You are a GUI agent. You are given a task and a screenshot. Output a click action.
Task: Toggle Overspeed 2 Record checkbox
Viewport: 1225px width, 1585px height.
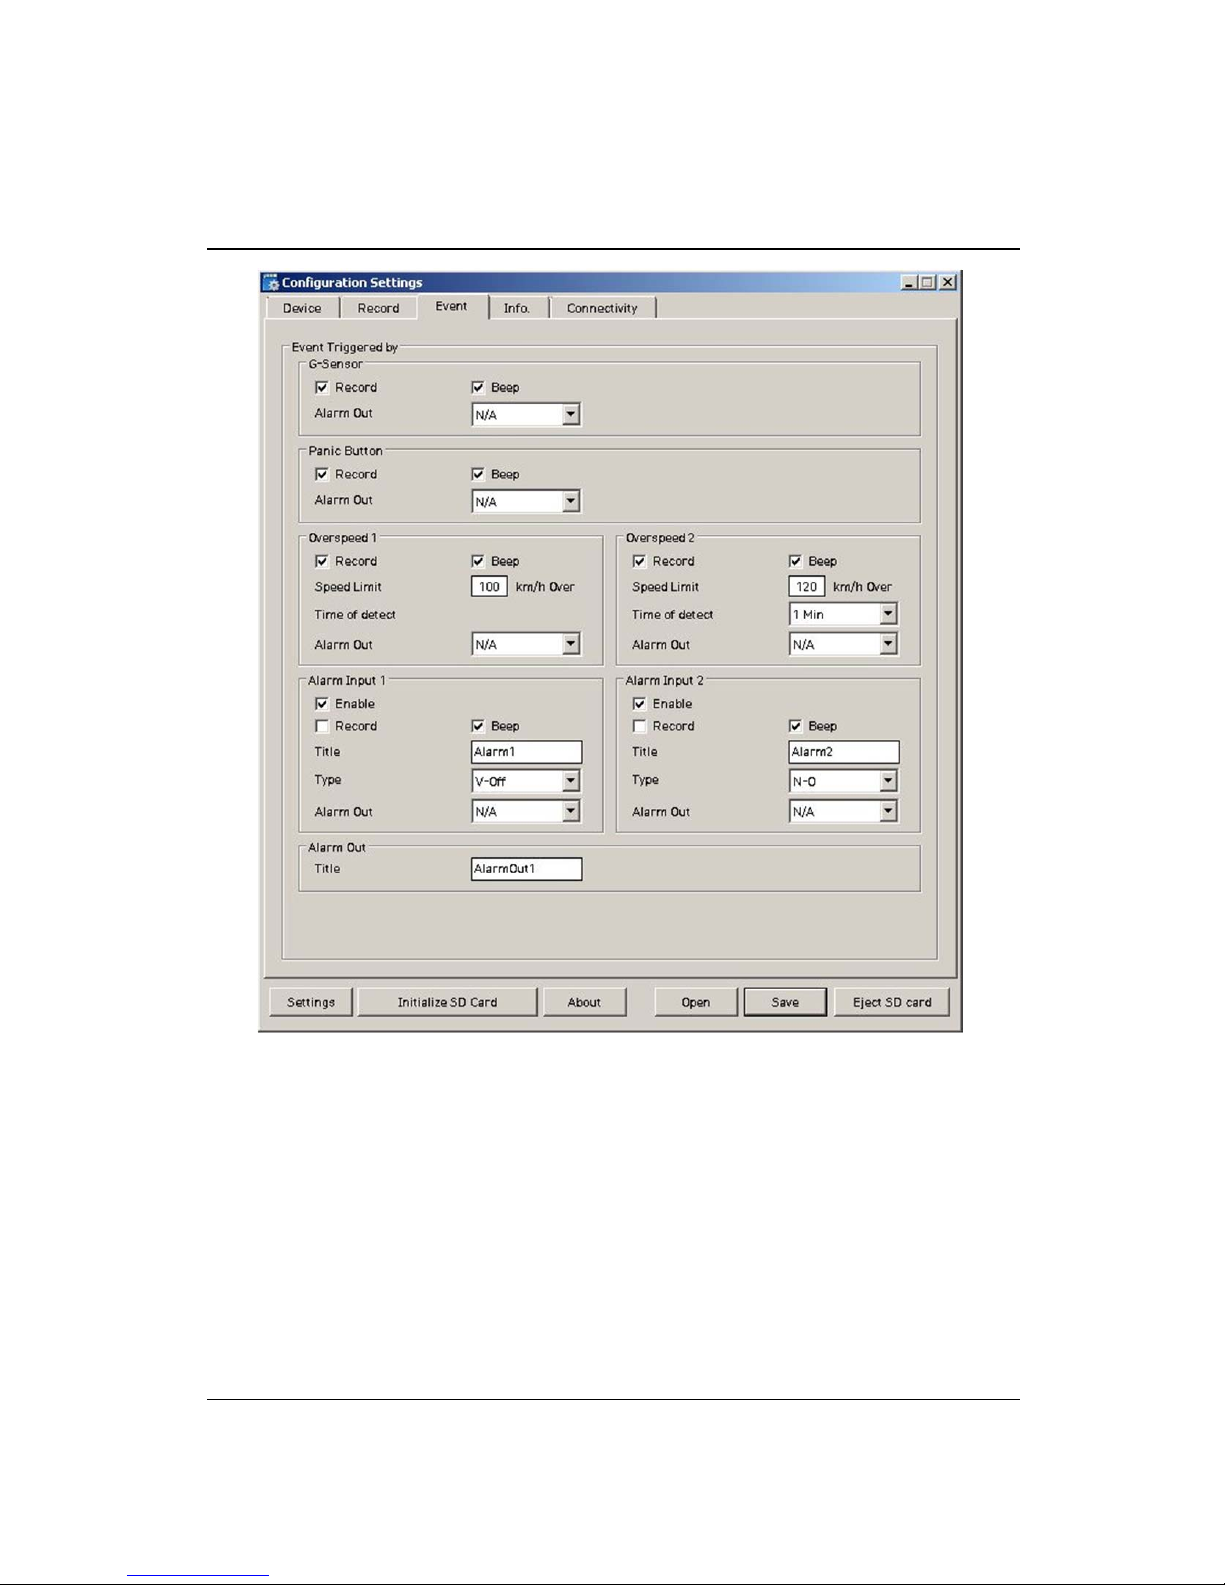[x=639, y=561]
